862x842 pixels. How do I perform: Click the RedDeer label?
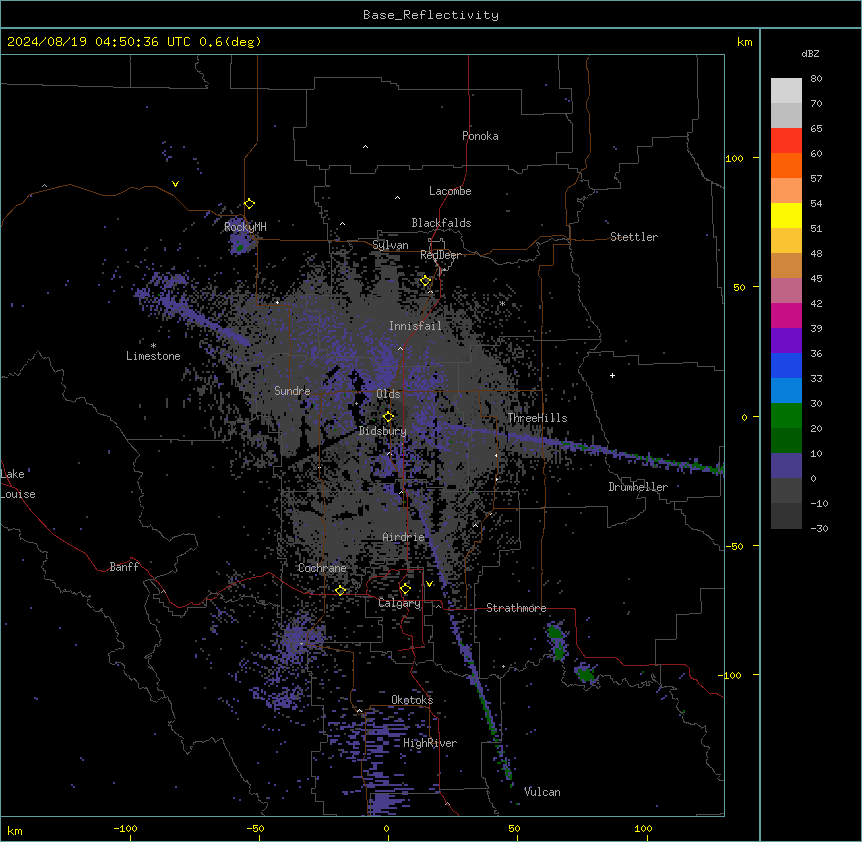click(x=440, y=255)
